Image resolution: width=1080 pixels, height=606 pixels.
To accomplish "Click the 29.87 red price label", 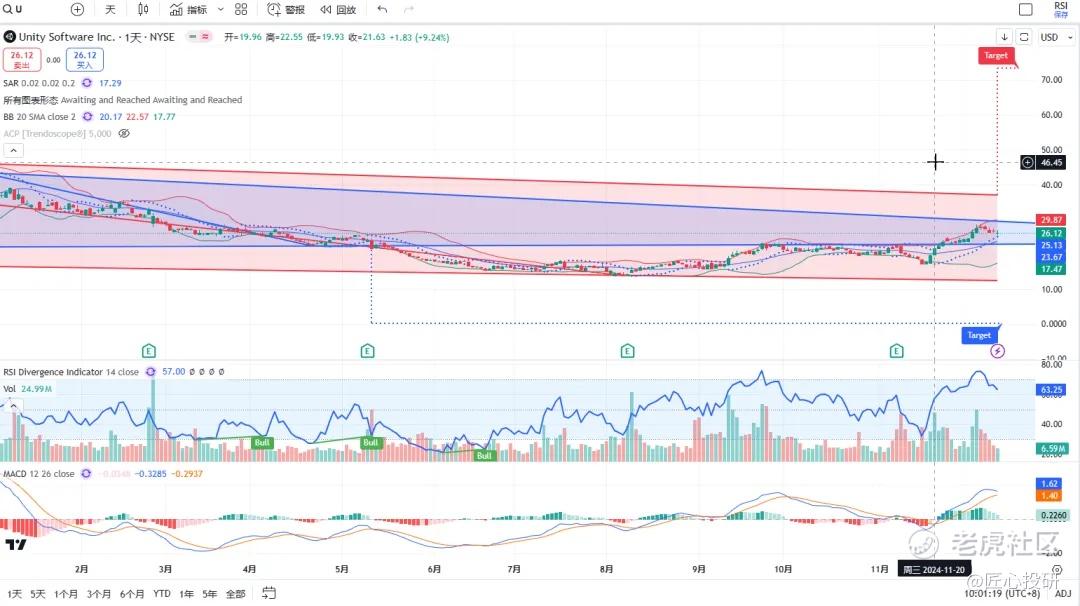I will tap(1051, 220).
